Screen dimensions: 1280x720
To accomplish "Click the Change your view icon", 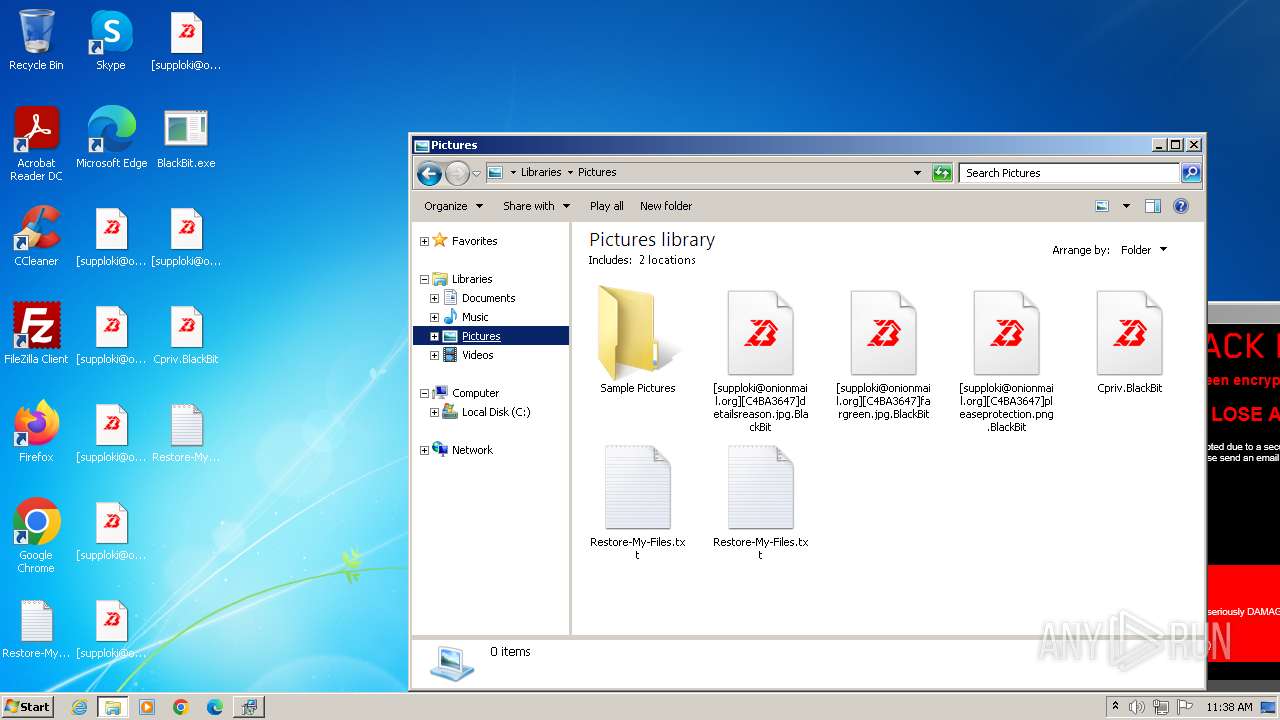I will [x=1102, y=206].
